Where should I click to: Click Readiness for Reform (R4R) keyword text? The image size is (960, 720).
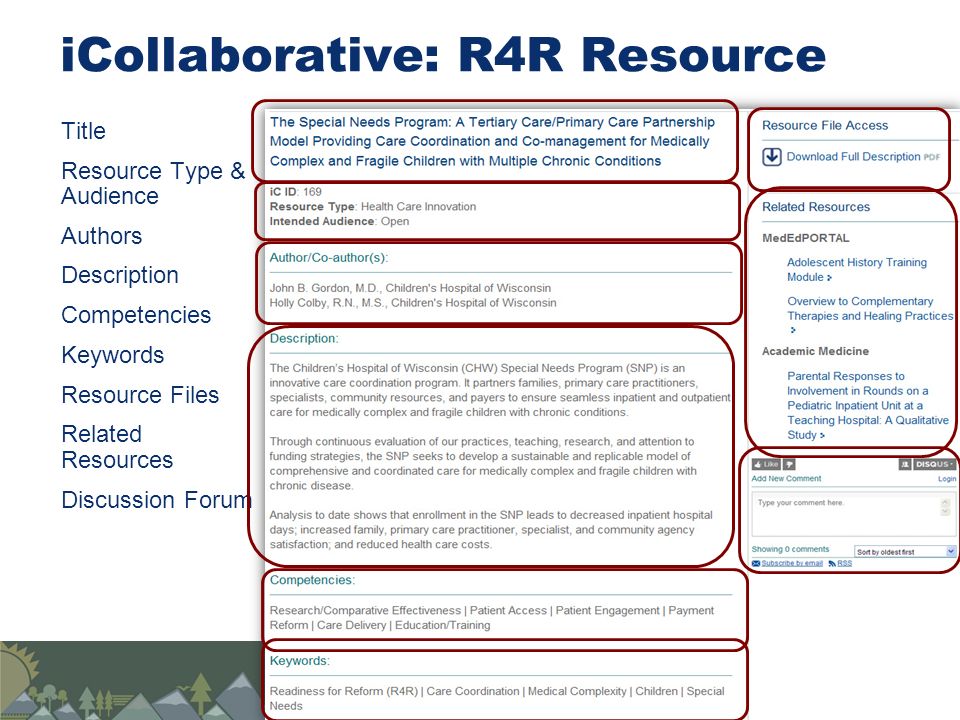coord(343,691)
